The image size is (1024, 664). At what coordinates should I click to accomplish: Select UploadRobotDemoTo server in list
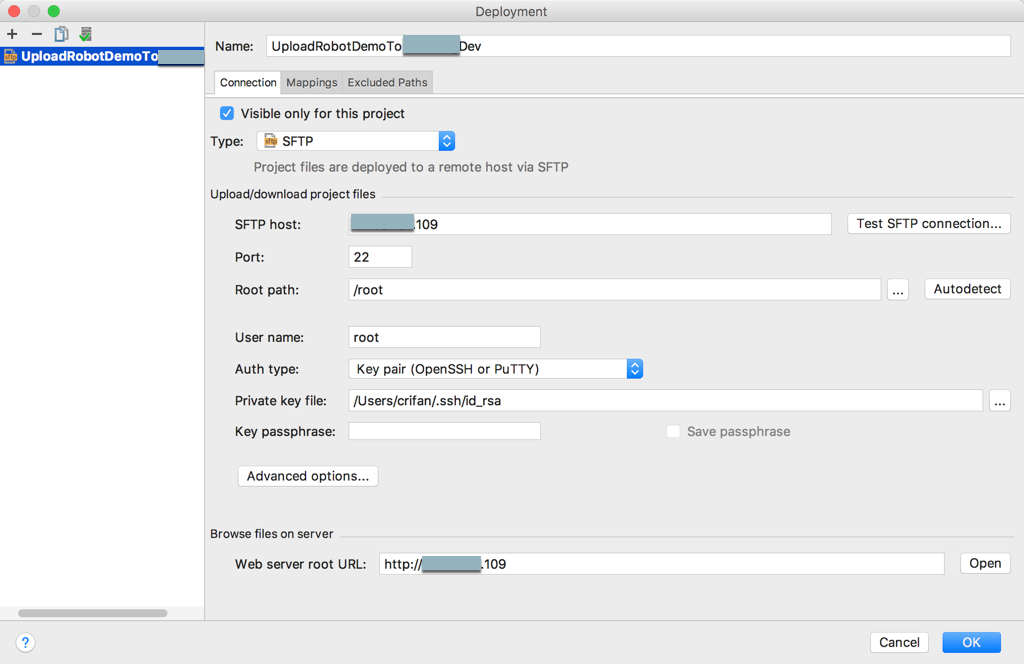click(x=103, y=56)
